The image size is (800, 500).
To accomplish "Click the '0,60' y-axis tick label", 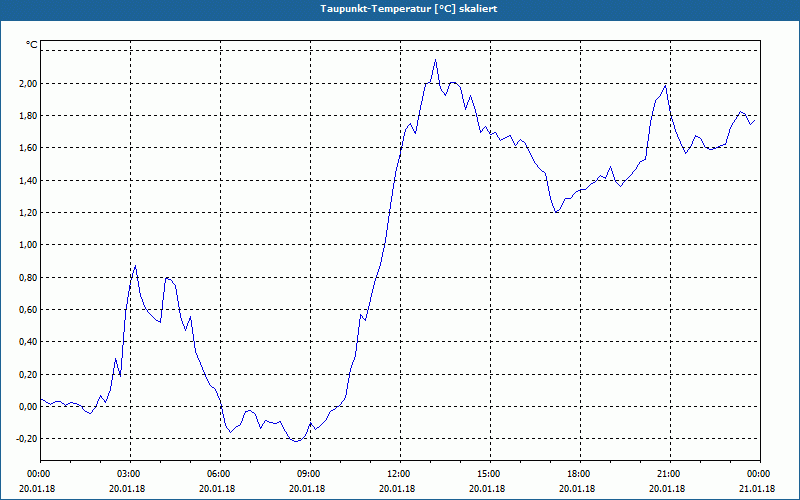I will coord(28,310).
